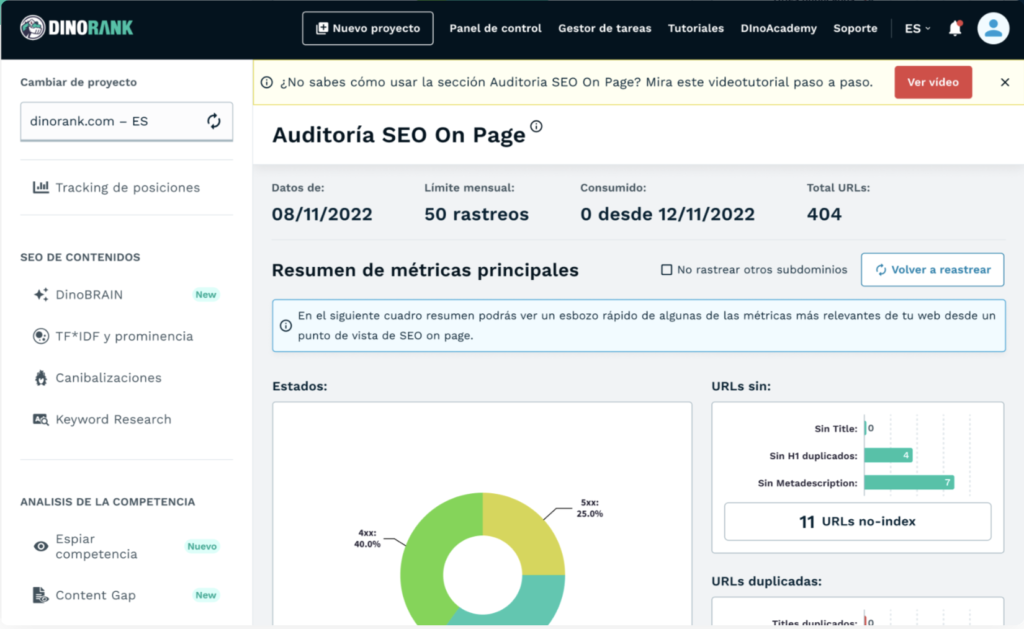Open the user profile avatar
This screenshot has height=629, width=1024.
993,28
